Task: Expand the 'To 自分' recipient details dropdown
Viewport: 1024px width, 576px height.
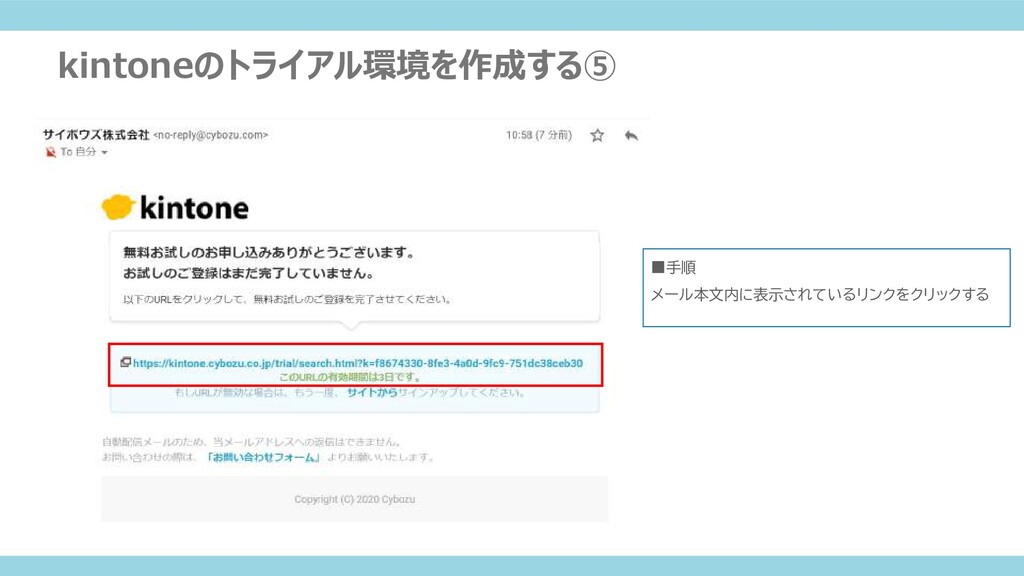Action: pyautogui.click(x=104, y=152)
